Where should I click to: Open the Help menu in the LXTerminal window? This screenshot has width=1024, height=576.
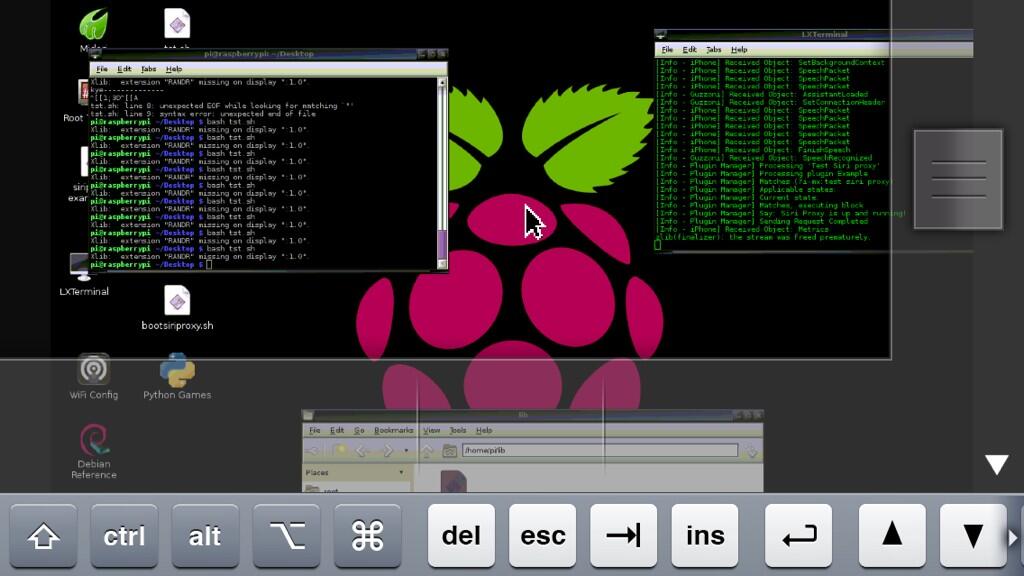click(x=739, y=50)
